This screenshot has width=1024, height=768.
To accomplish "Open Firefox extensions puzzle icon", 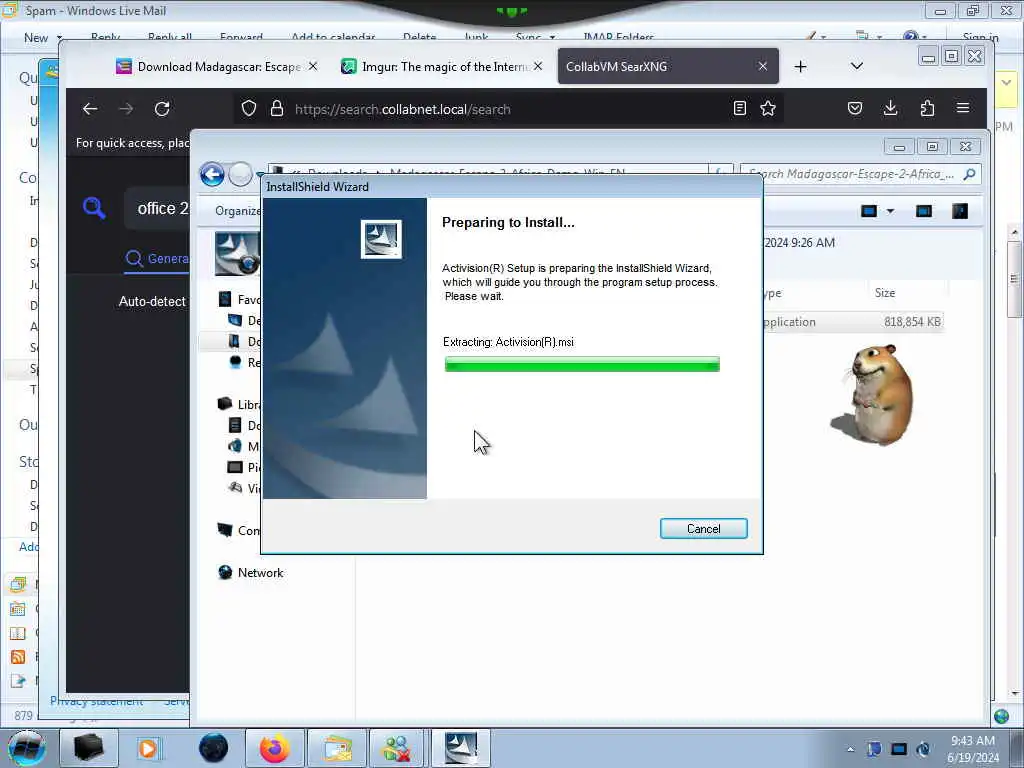I will [927, 108].
